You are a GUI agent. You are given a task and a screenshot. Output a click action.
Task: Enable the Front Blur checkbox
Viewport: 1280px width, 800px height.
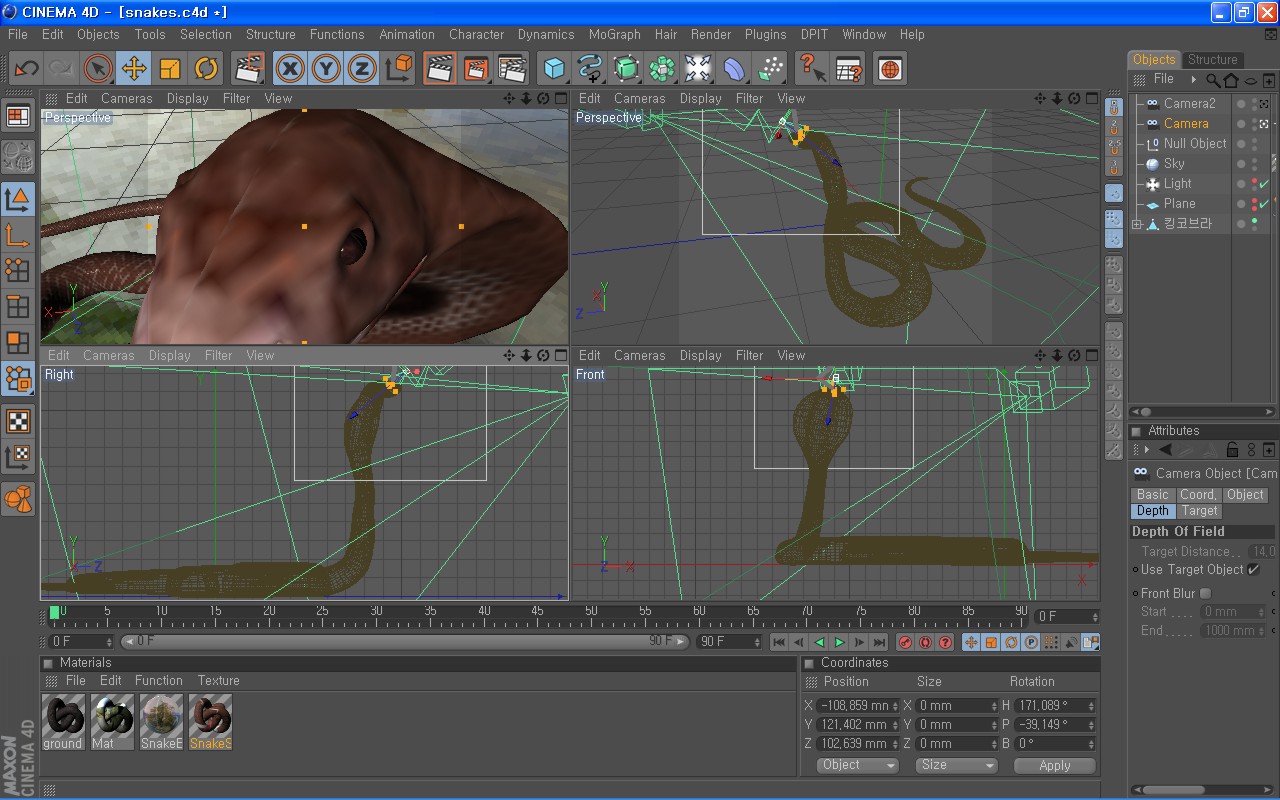pyautogui.click(x=1206, y=594)
